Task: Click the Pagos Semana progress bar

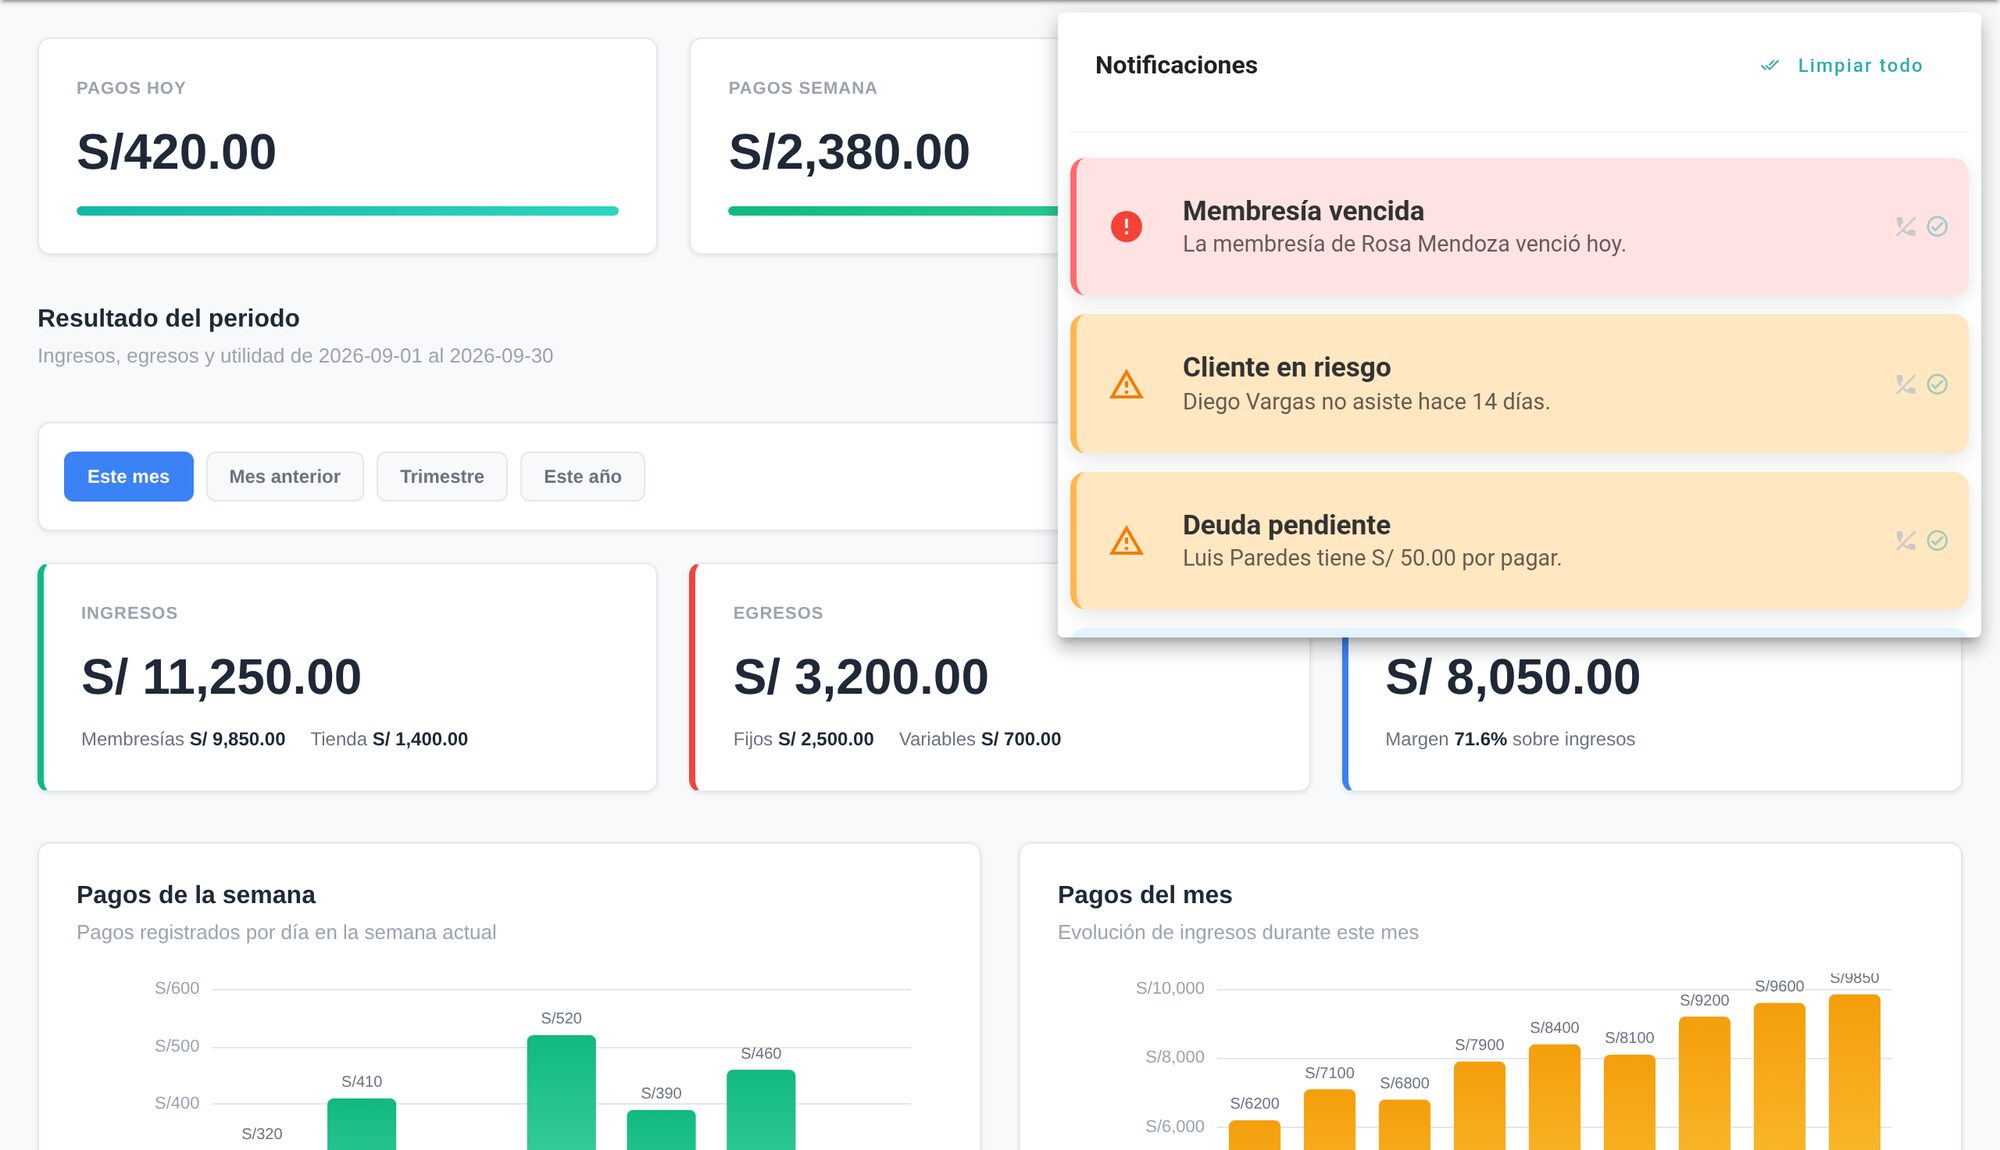Action: pyautogui.click(x=893, y=211)
